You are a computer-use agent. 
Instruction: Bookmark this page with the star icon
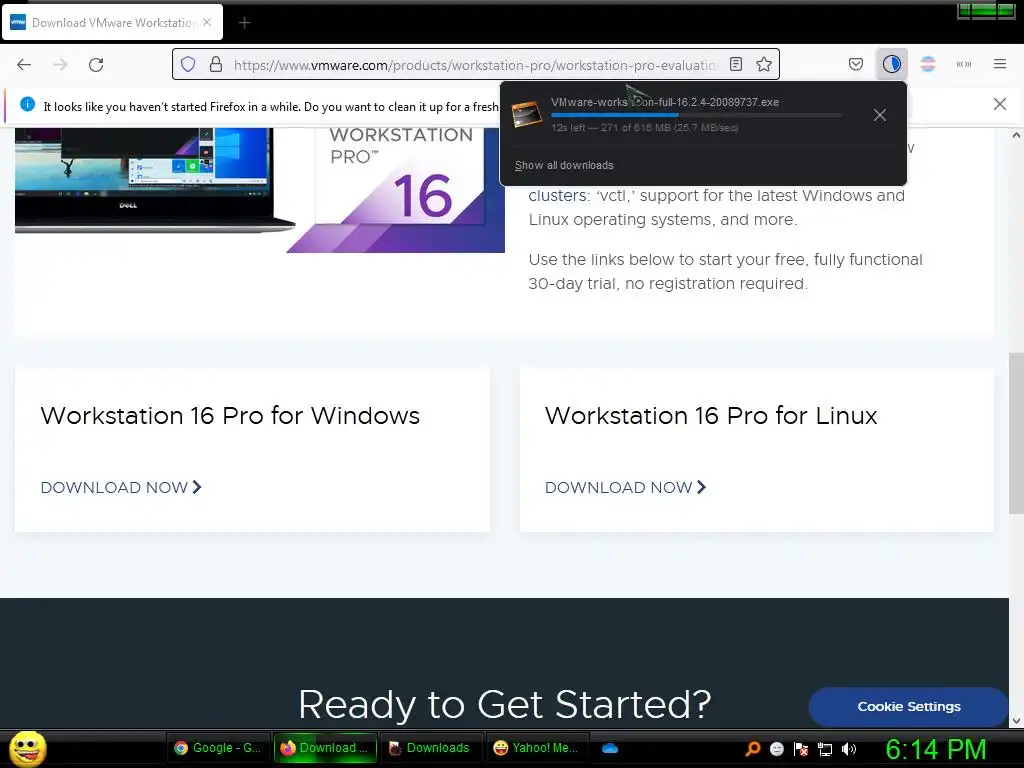click(764, 64)
